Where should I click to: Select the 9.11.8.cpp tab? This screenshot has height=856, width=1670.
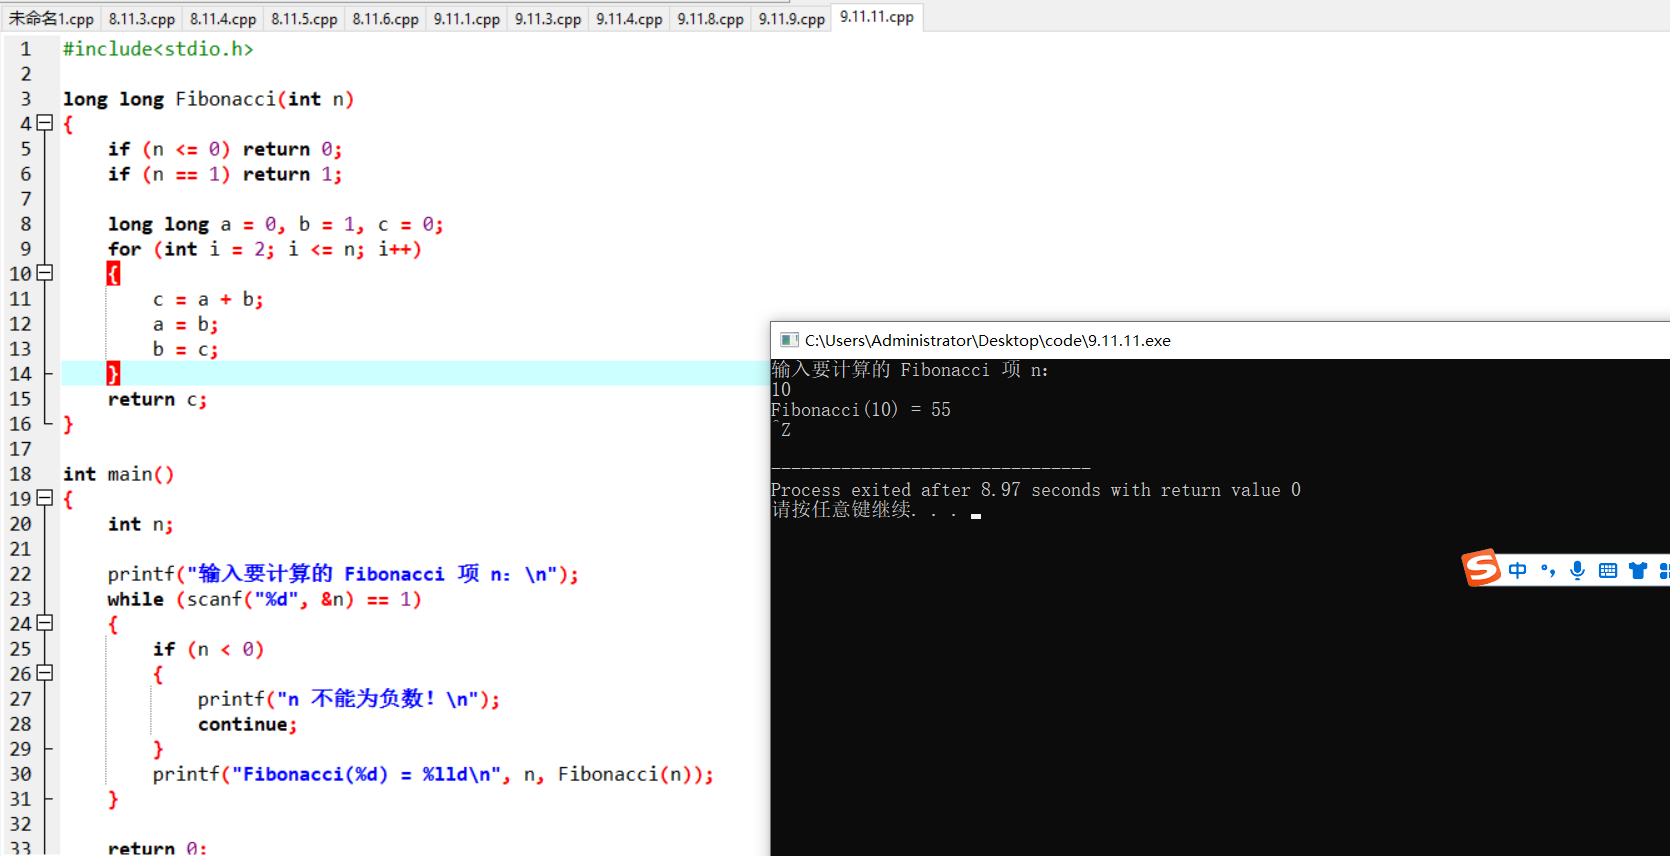tap(710, 18)
